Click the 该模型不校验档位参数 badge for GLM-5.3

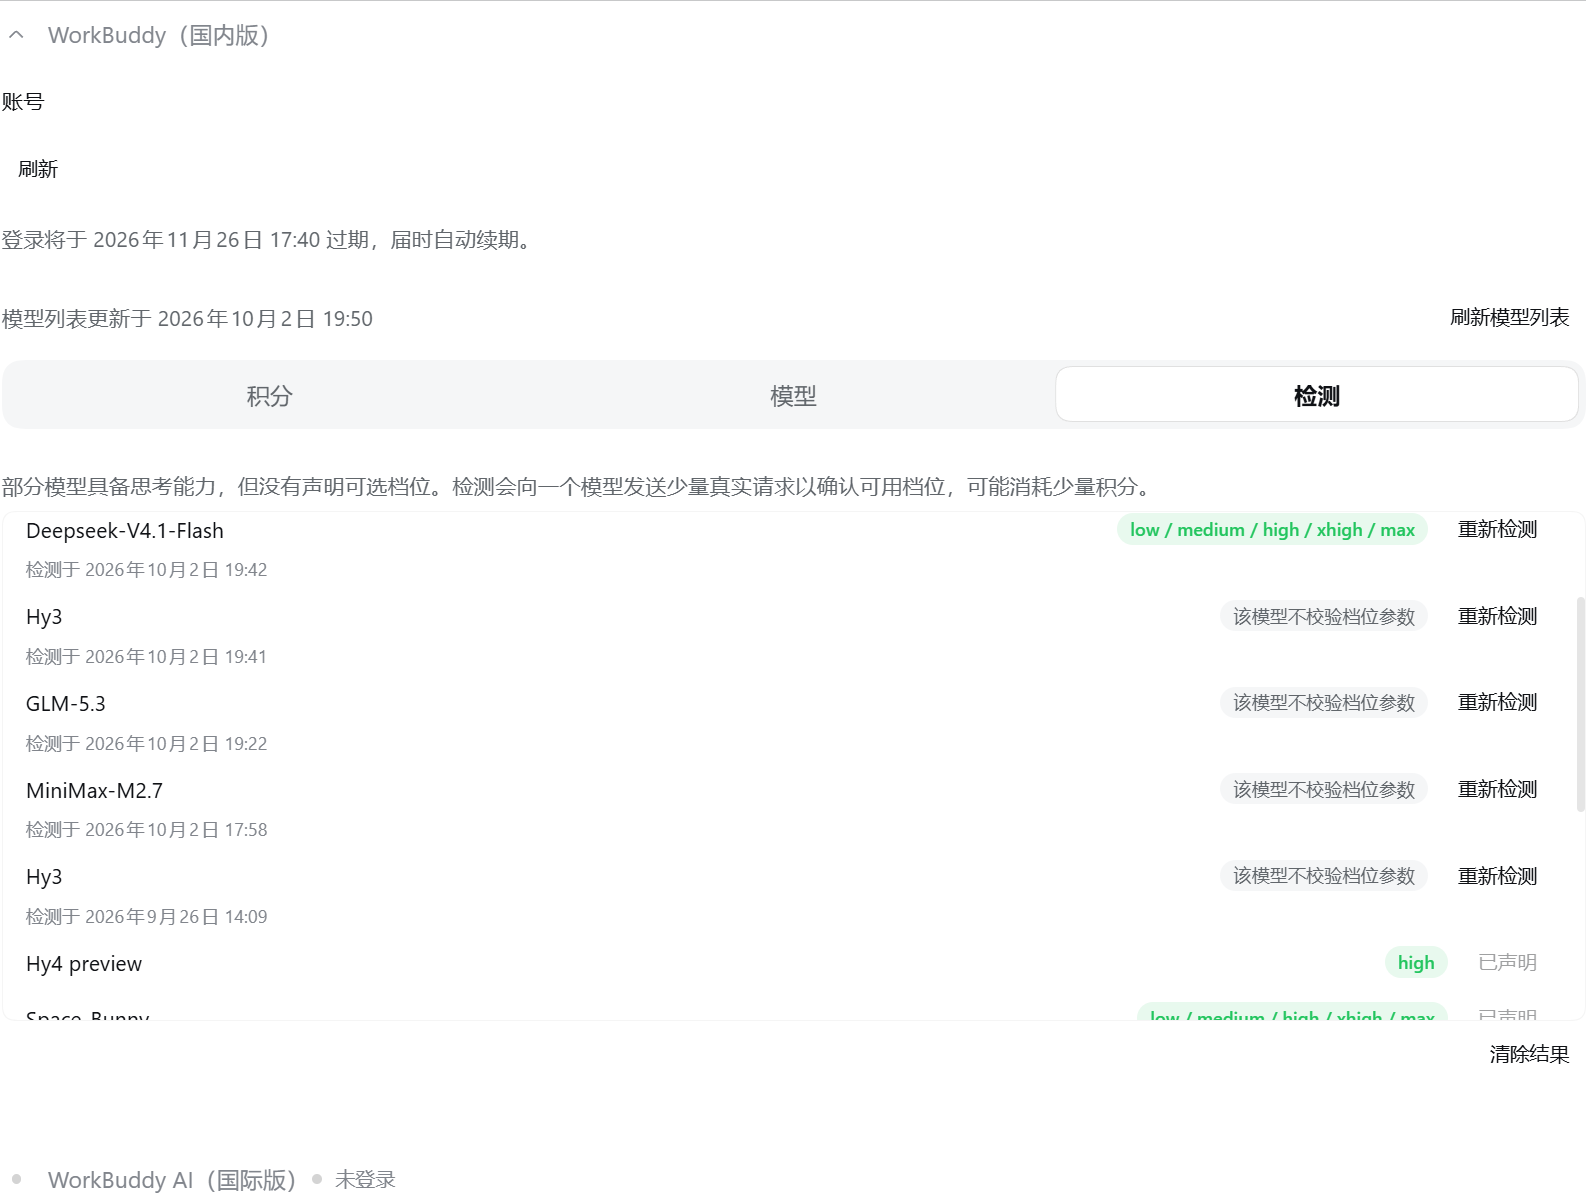1324,703
